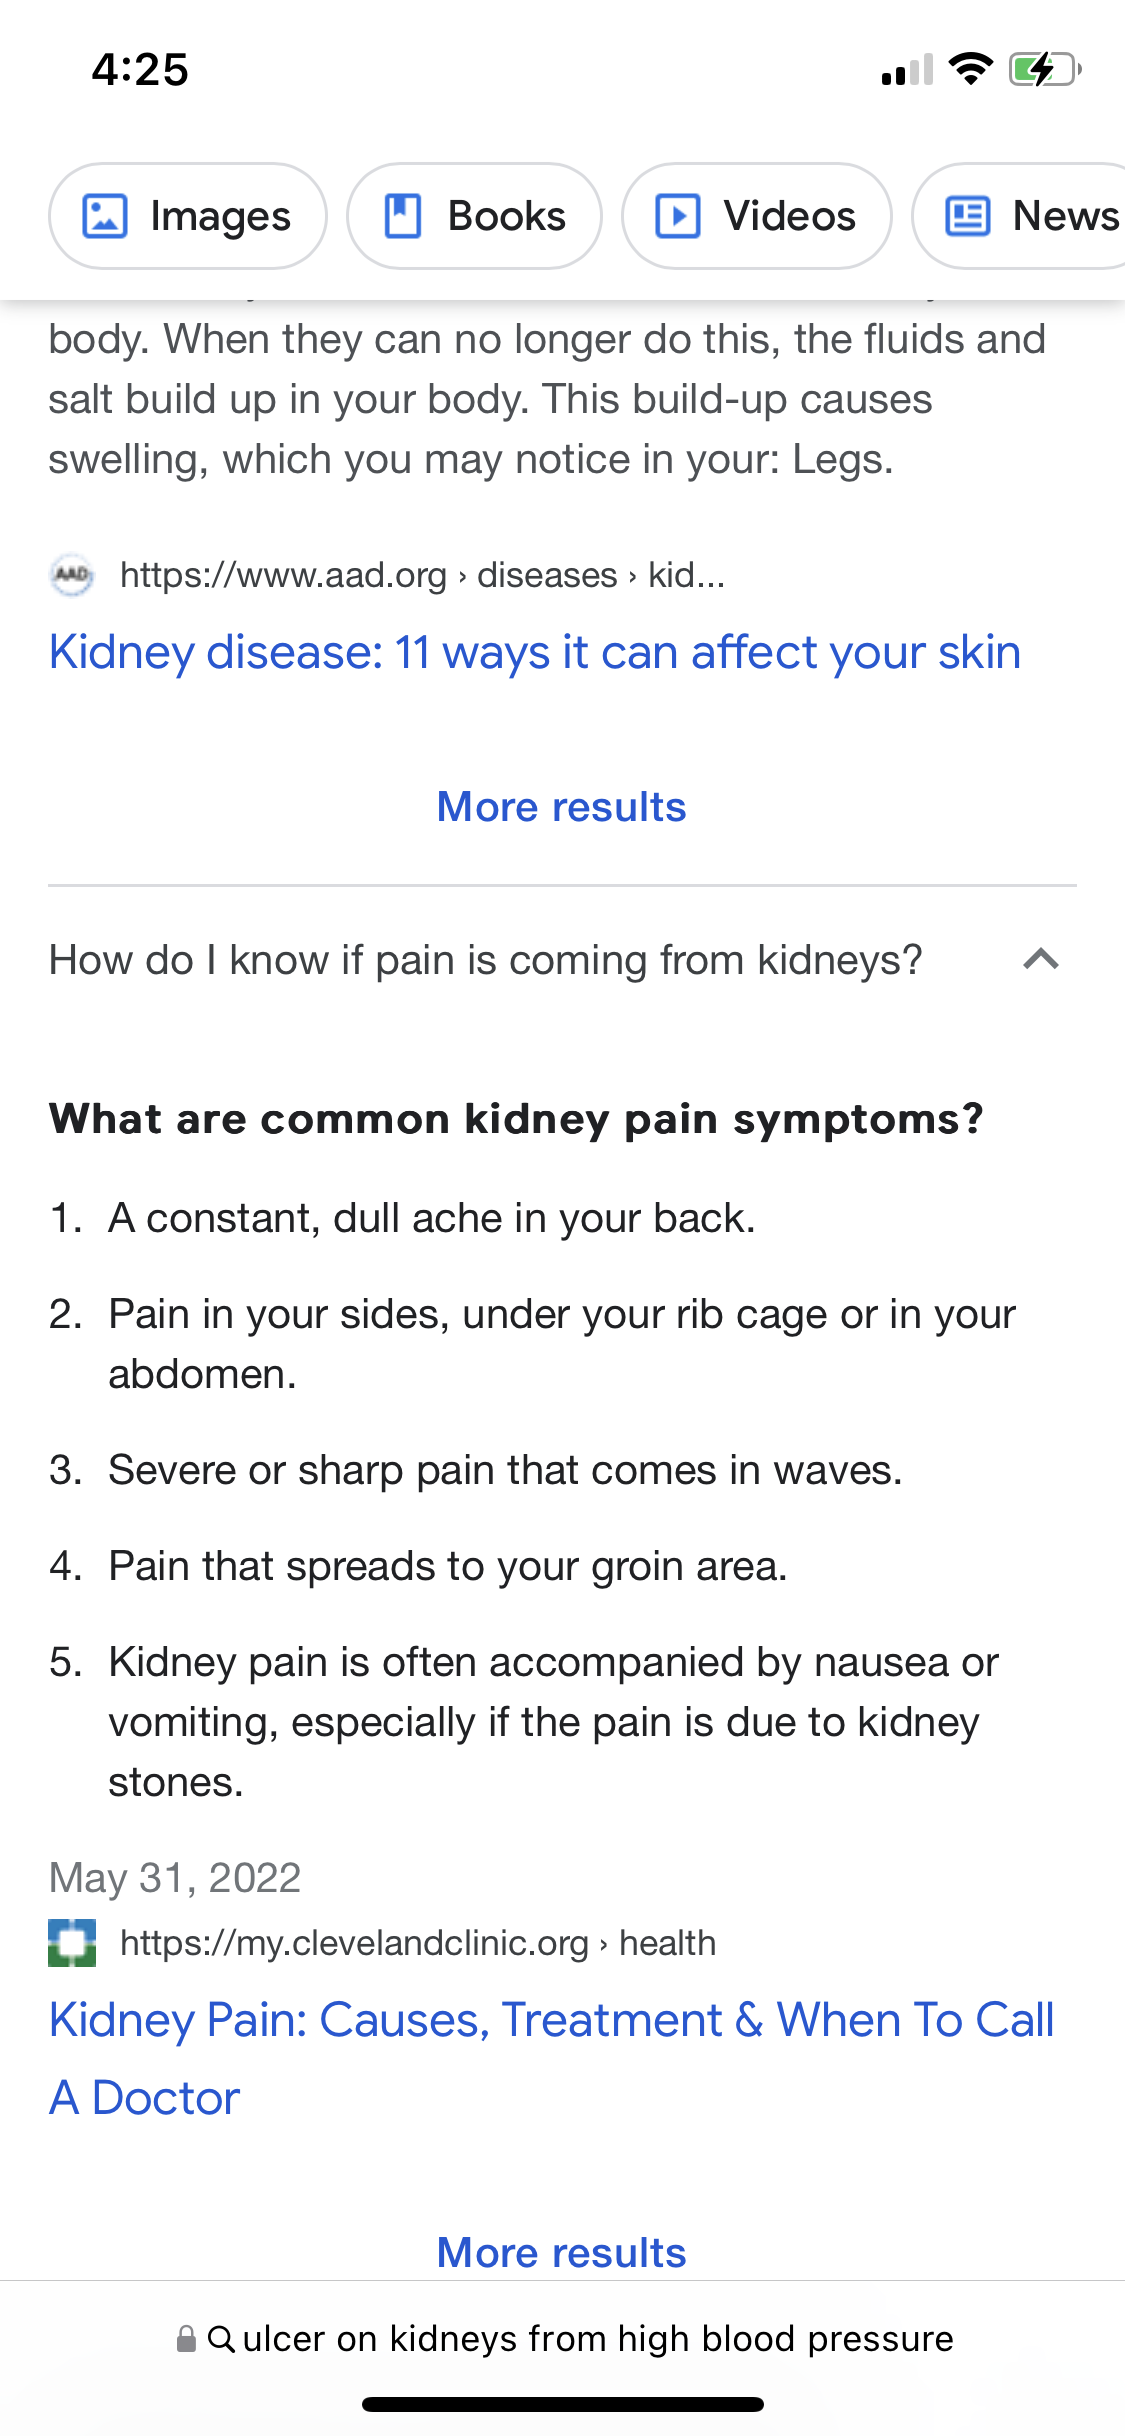Image resolution: width=1125 pixels, height=2436 pixels.
Task: Tap the Cleveland Clinic favicon
Action: coord(72,1943)
